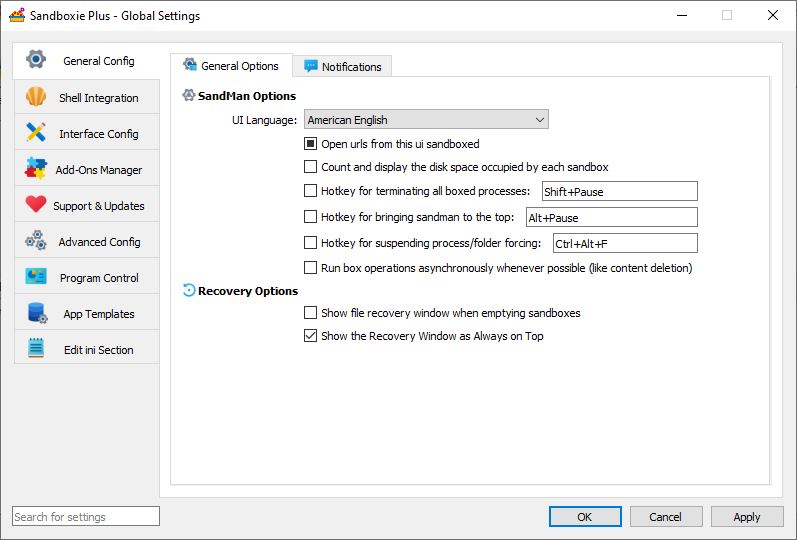Image resolution: width=797 pixels, height=540 pixels.
Task: Click the App Templates database icon
Action: point(37,313)
